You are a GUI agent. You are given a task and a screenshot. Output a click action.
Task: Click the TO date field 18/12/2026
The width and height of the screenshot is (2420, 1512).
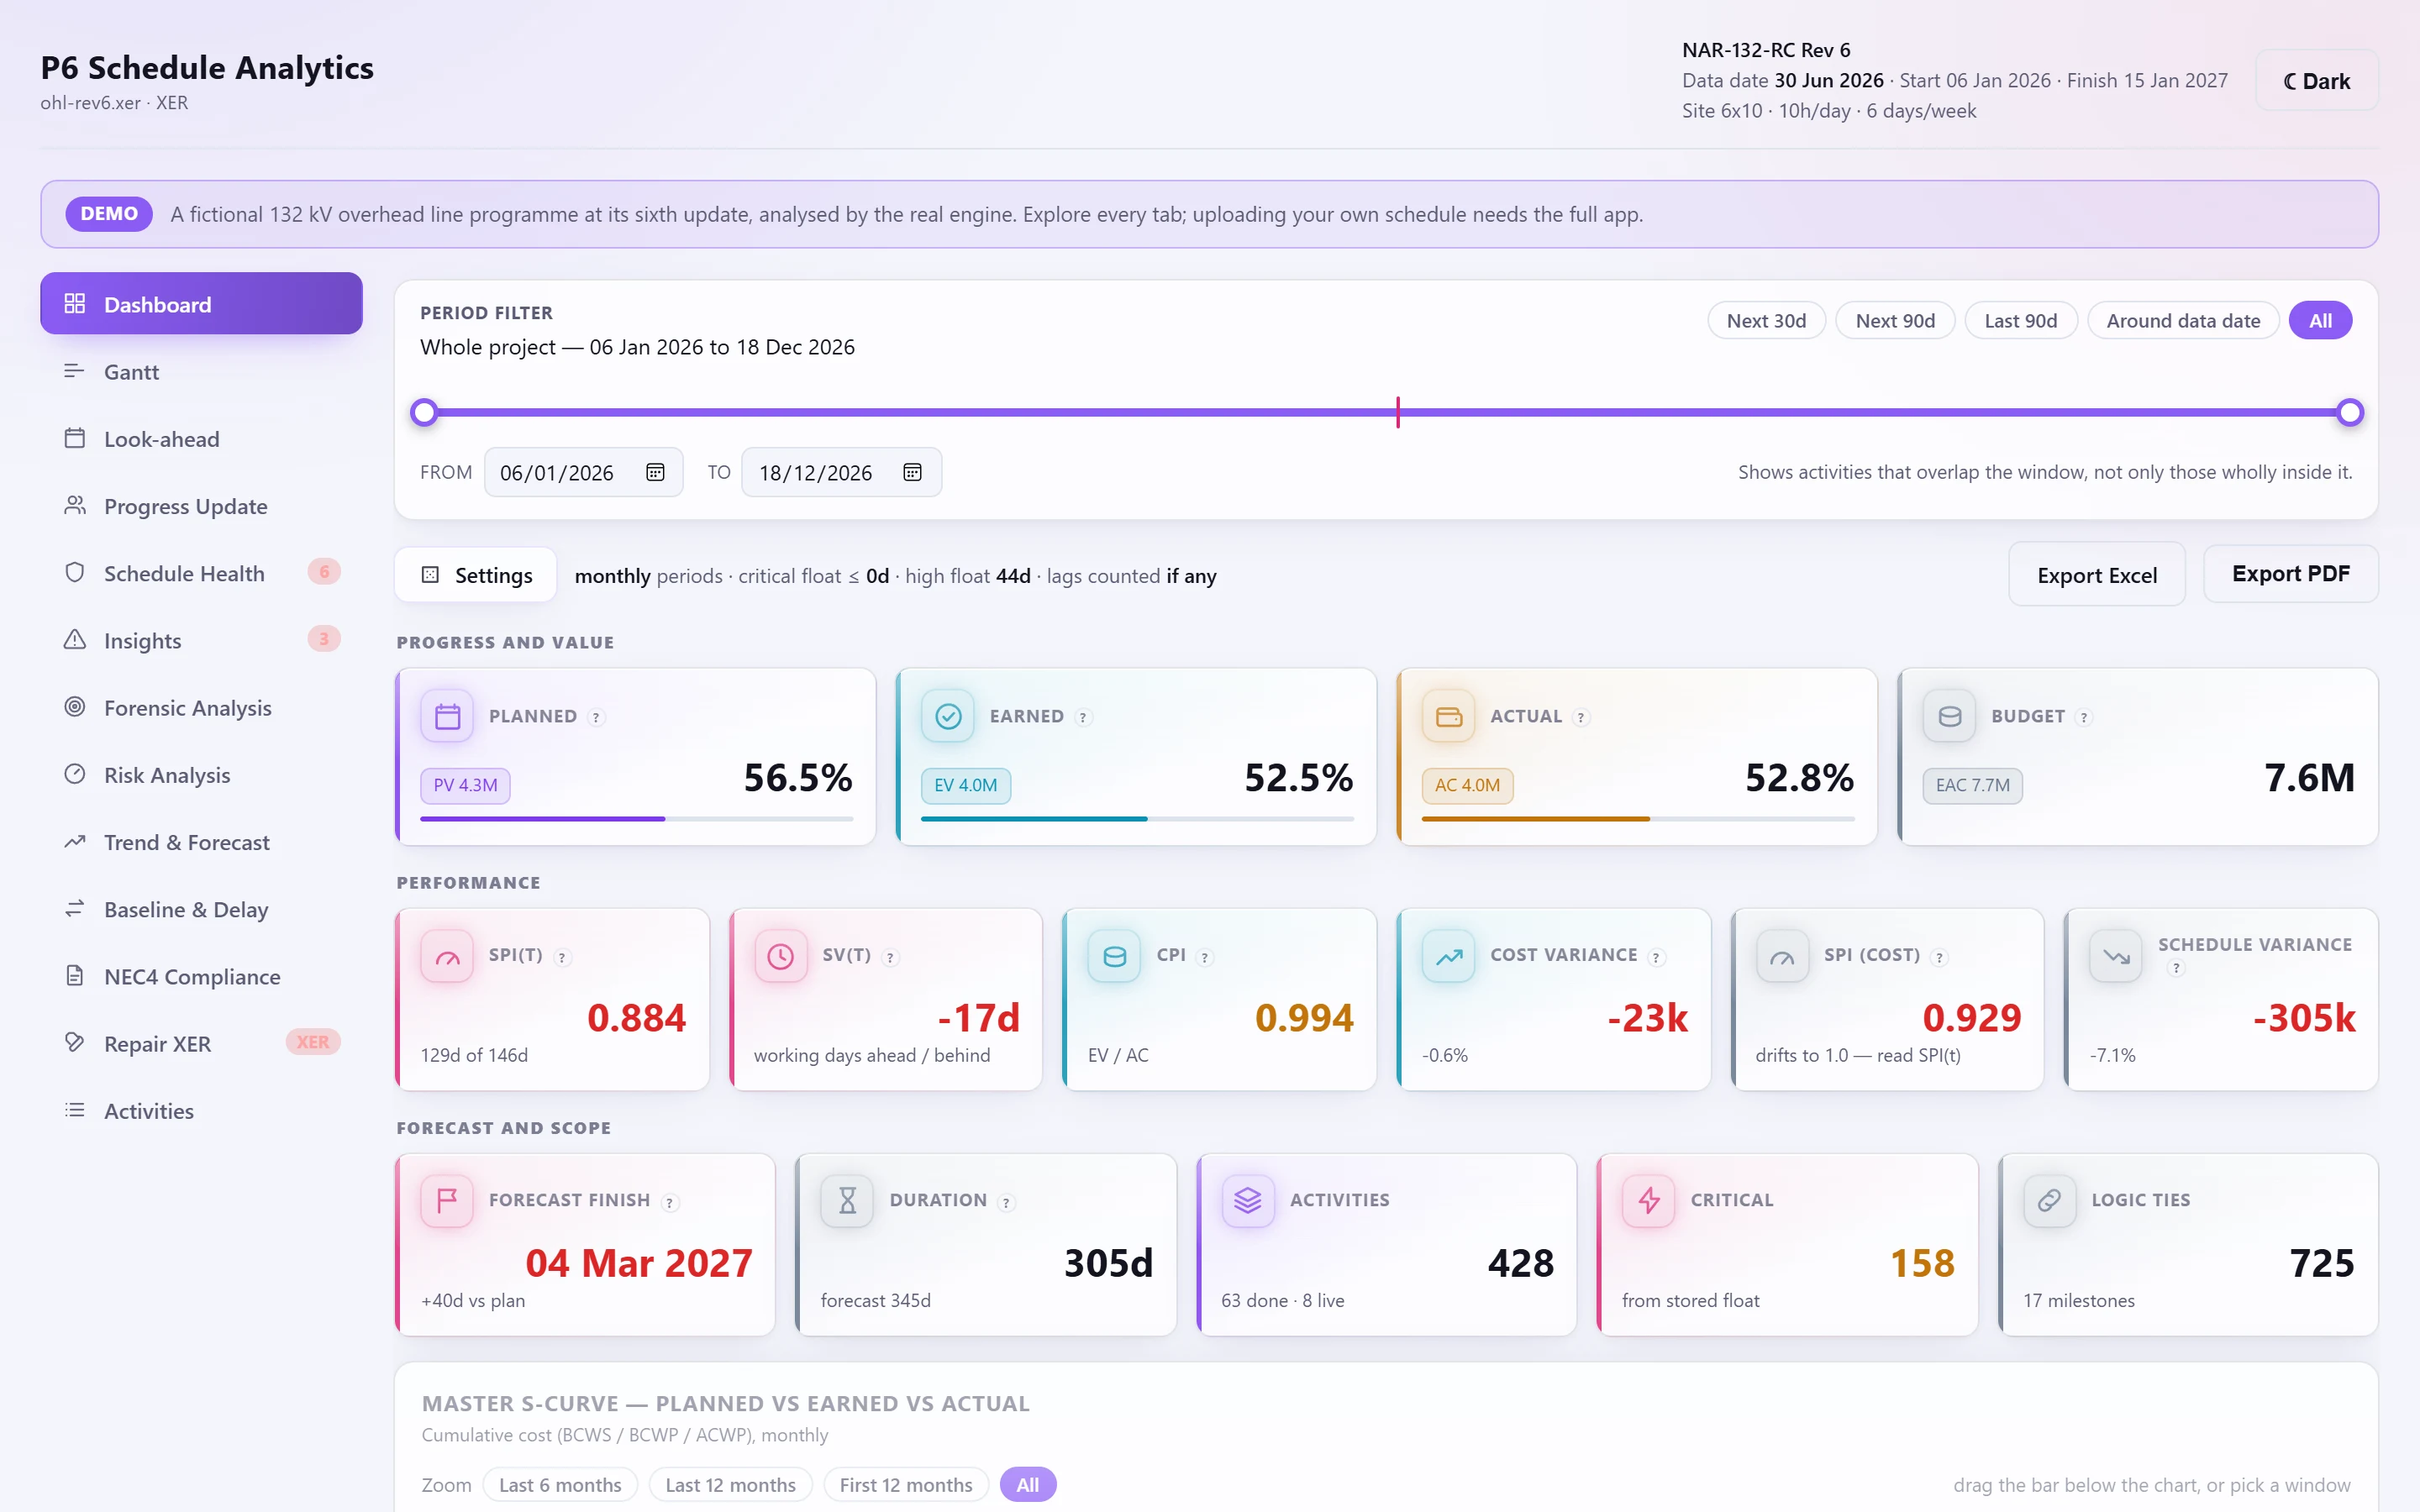coord(841,472)
